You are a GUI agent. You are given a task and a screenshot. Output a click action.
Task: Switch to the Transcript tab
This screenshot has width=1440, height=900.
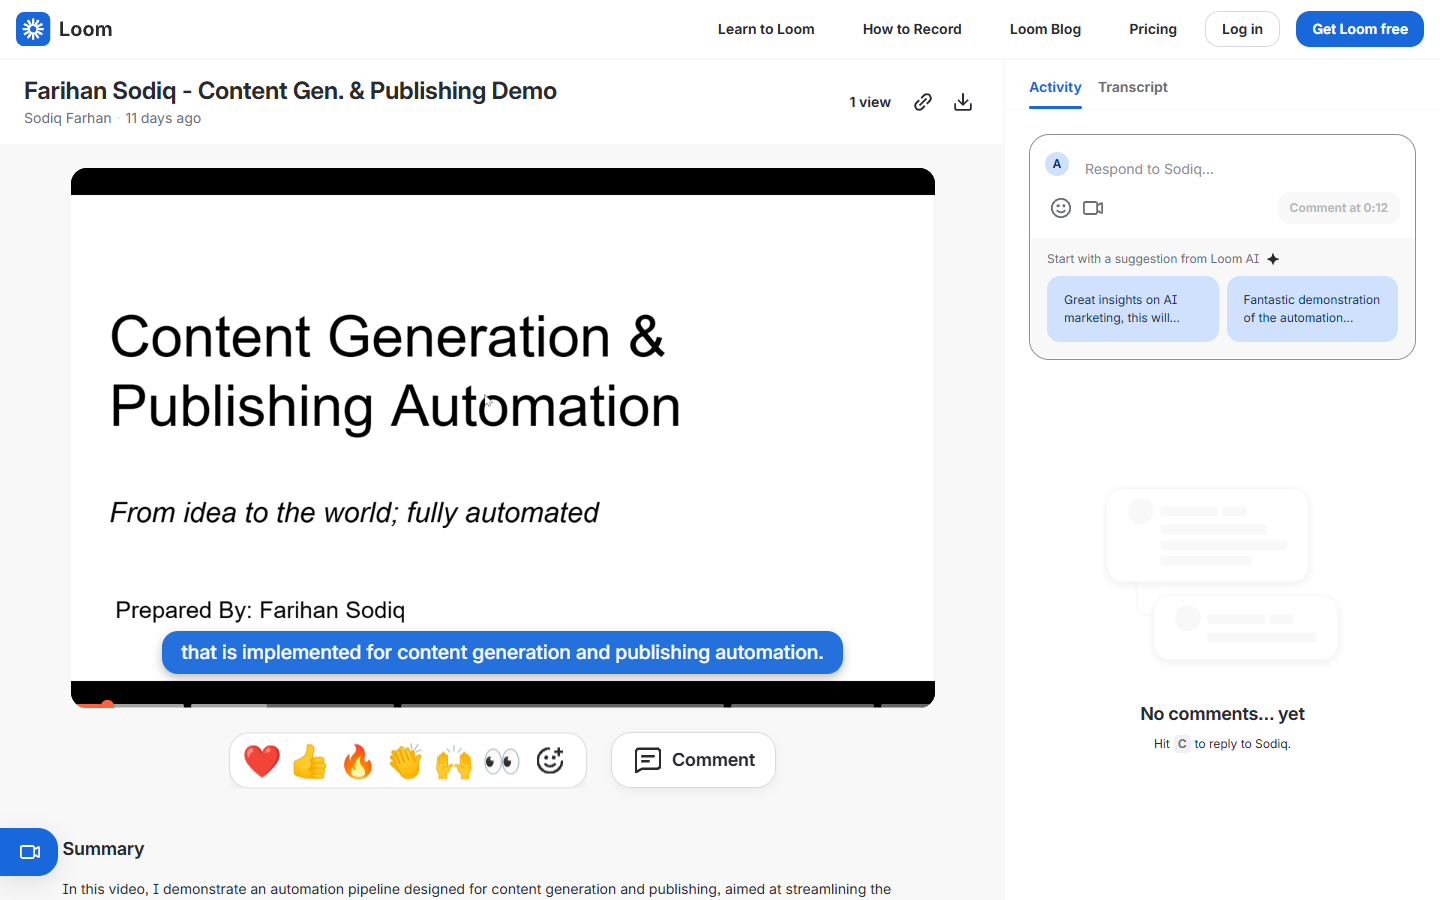1133,88
